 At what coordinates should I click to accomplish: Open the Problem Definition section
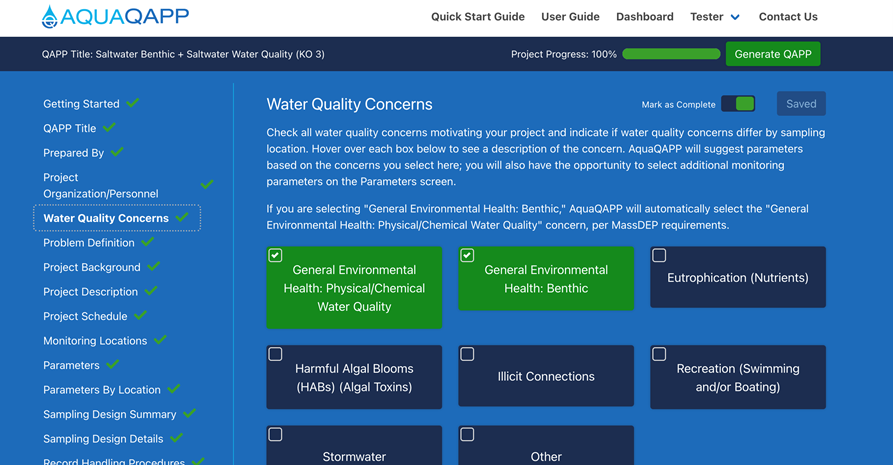coord(89,243)
